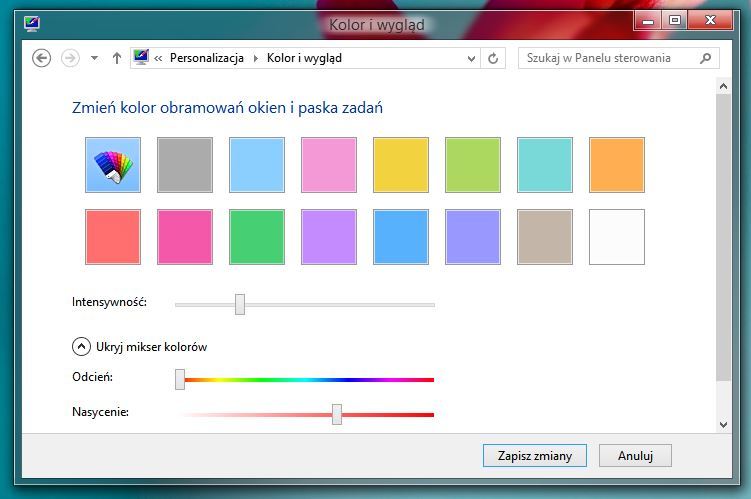Maximize the Kolor i wygląd window
Viewport: 751px width, 499px height.
(x=675, y=21)
